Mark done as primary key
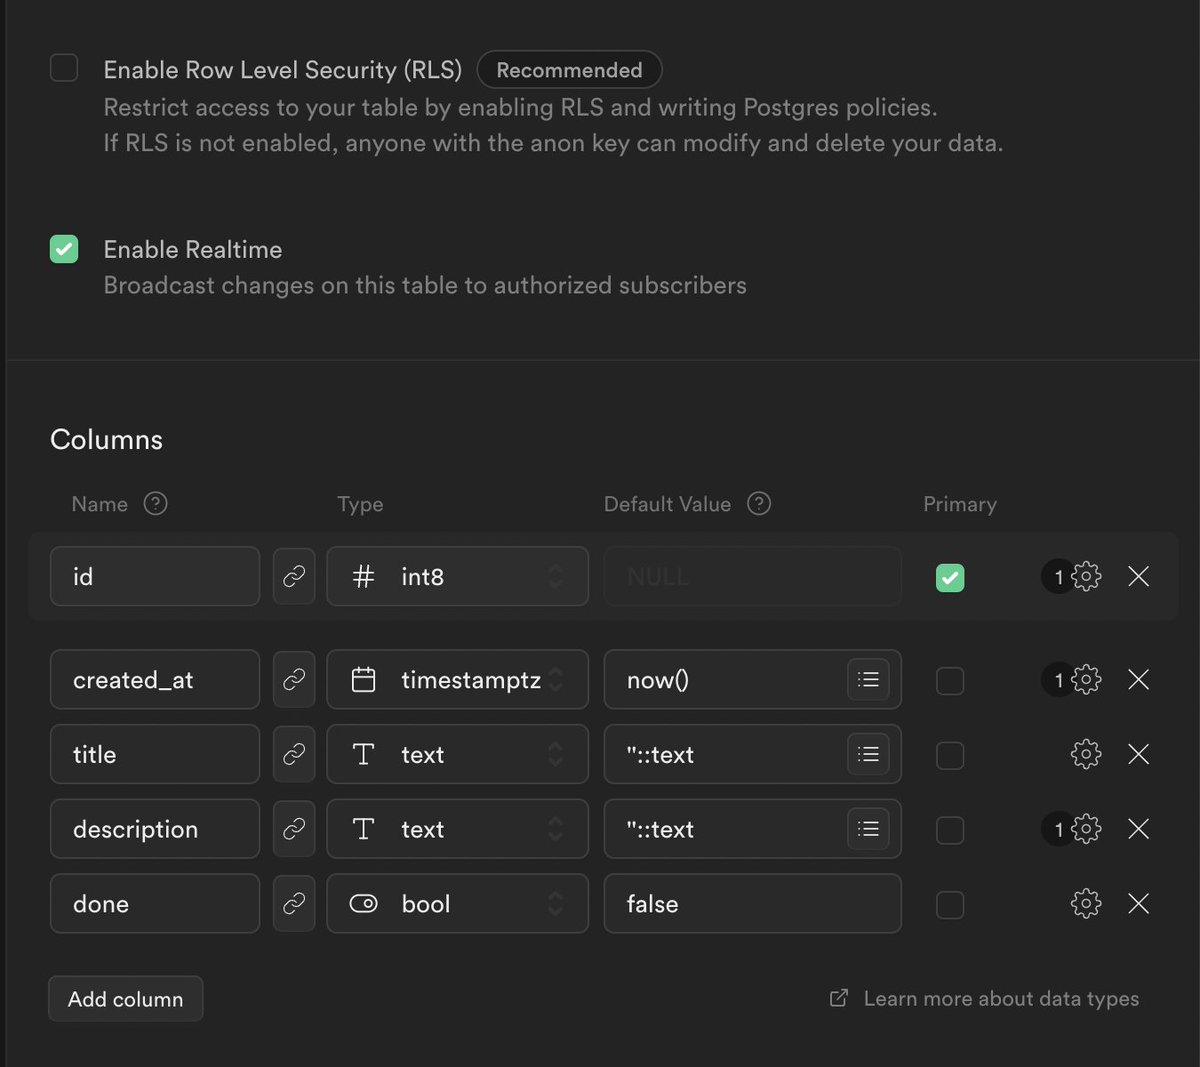 [x=950, y=905]
